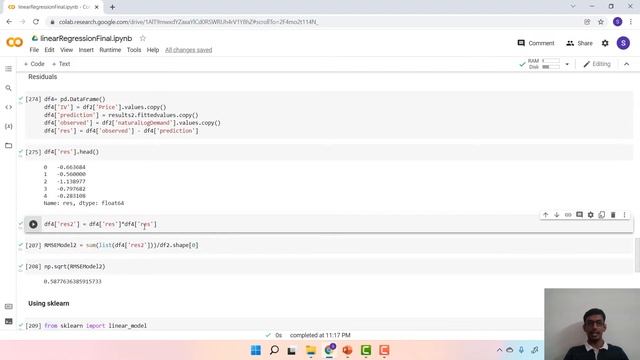Open the Edit menu
This screenshot has width=640, height=360.
point(49,50)
